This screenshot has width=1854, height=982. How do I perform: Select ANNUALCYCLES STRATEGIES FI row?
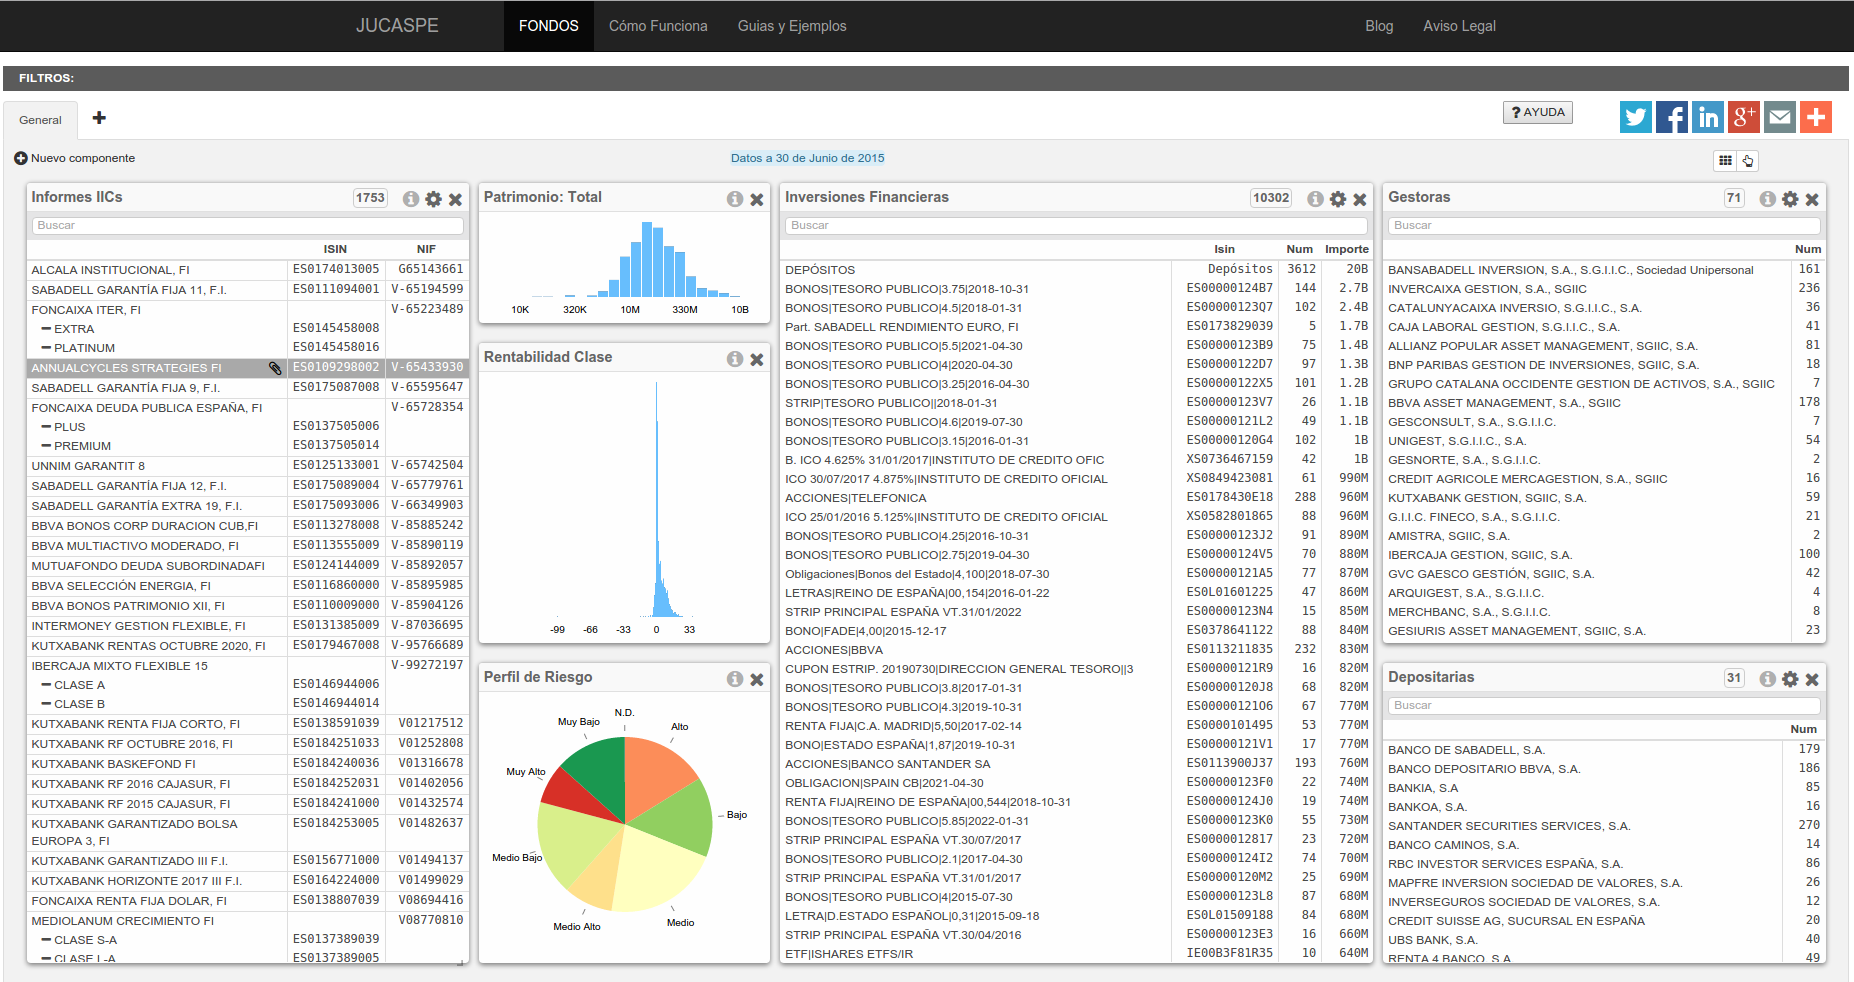[248, 368]
